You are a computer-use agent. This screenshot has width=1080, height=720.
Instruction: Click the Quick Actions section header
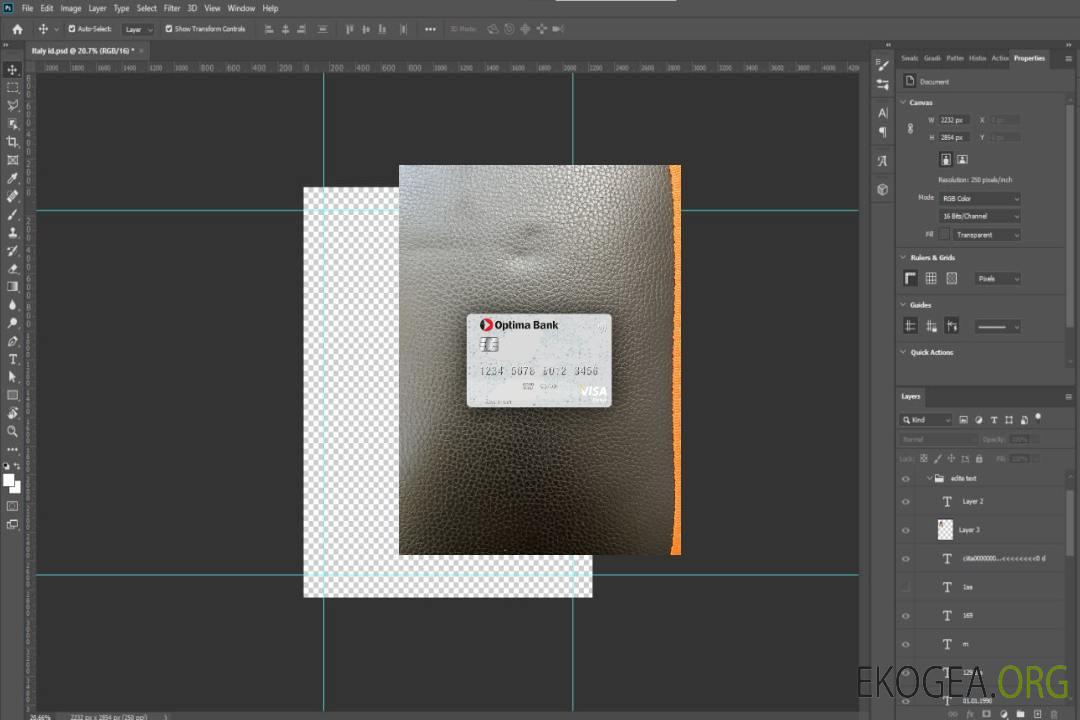coord(931,352)
